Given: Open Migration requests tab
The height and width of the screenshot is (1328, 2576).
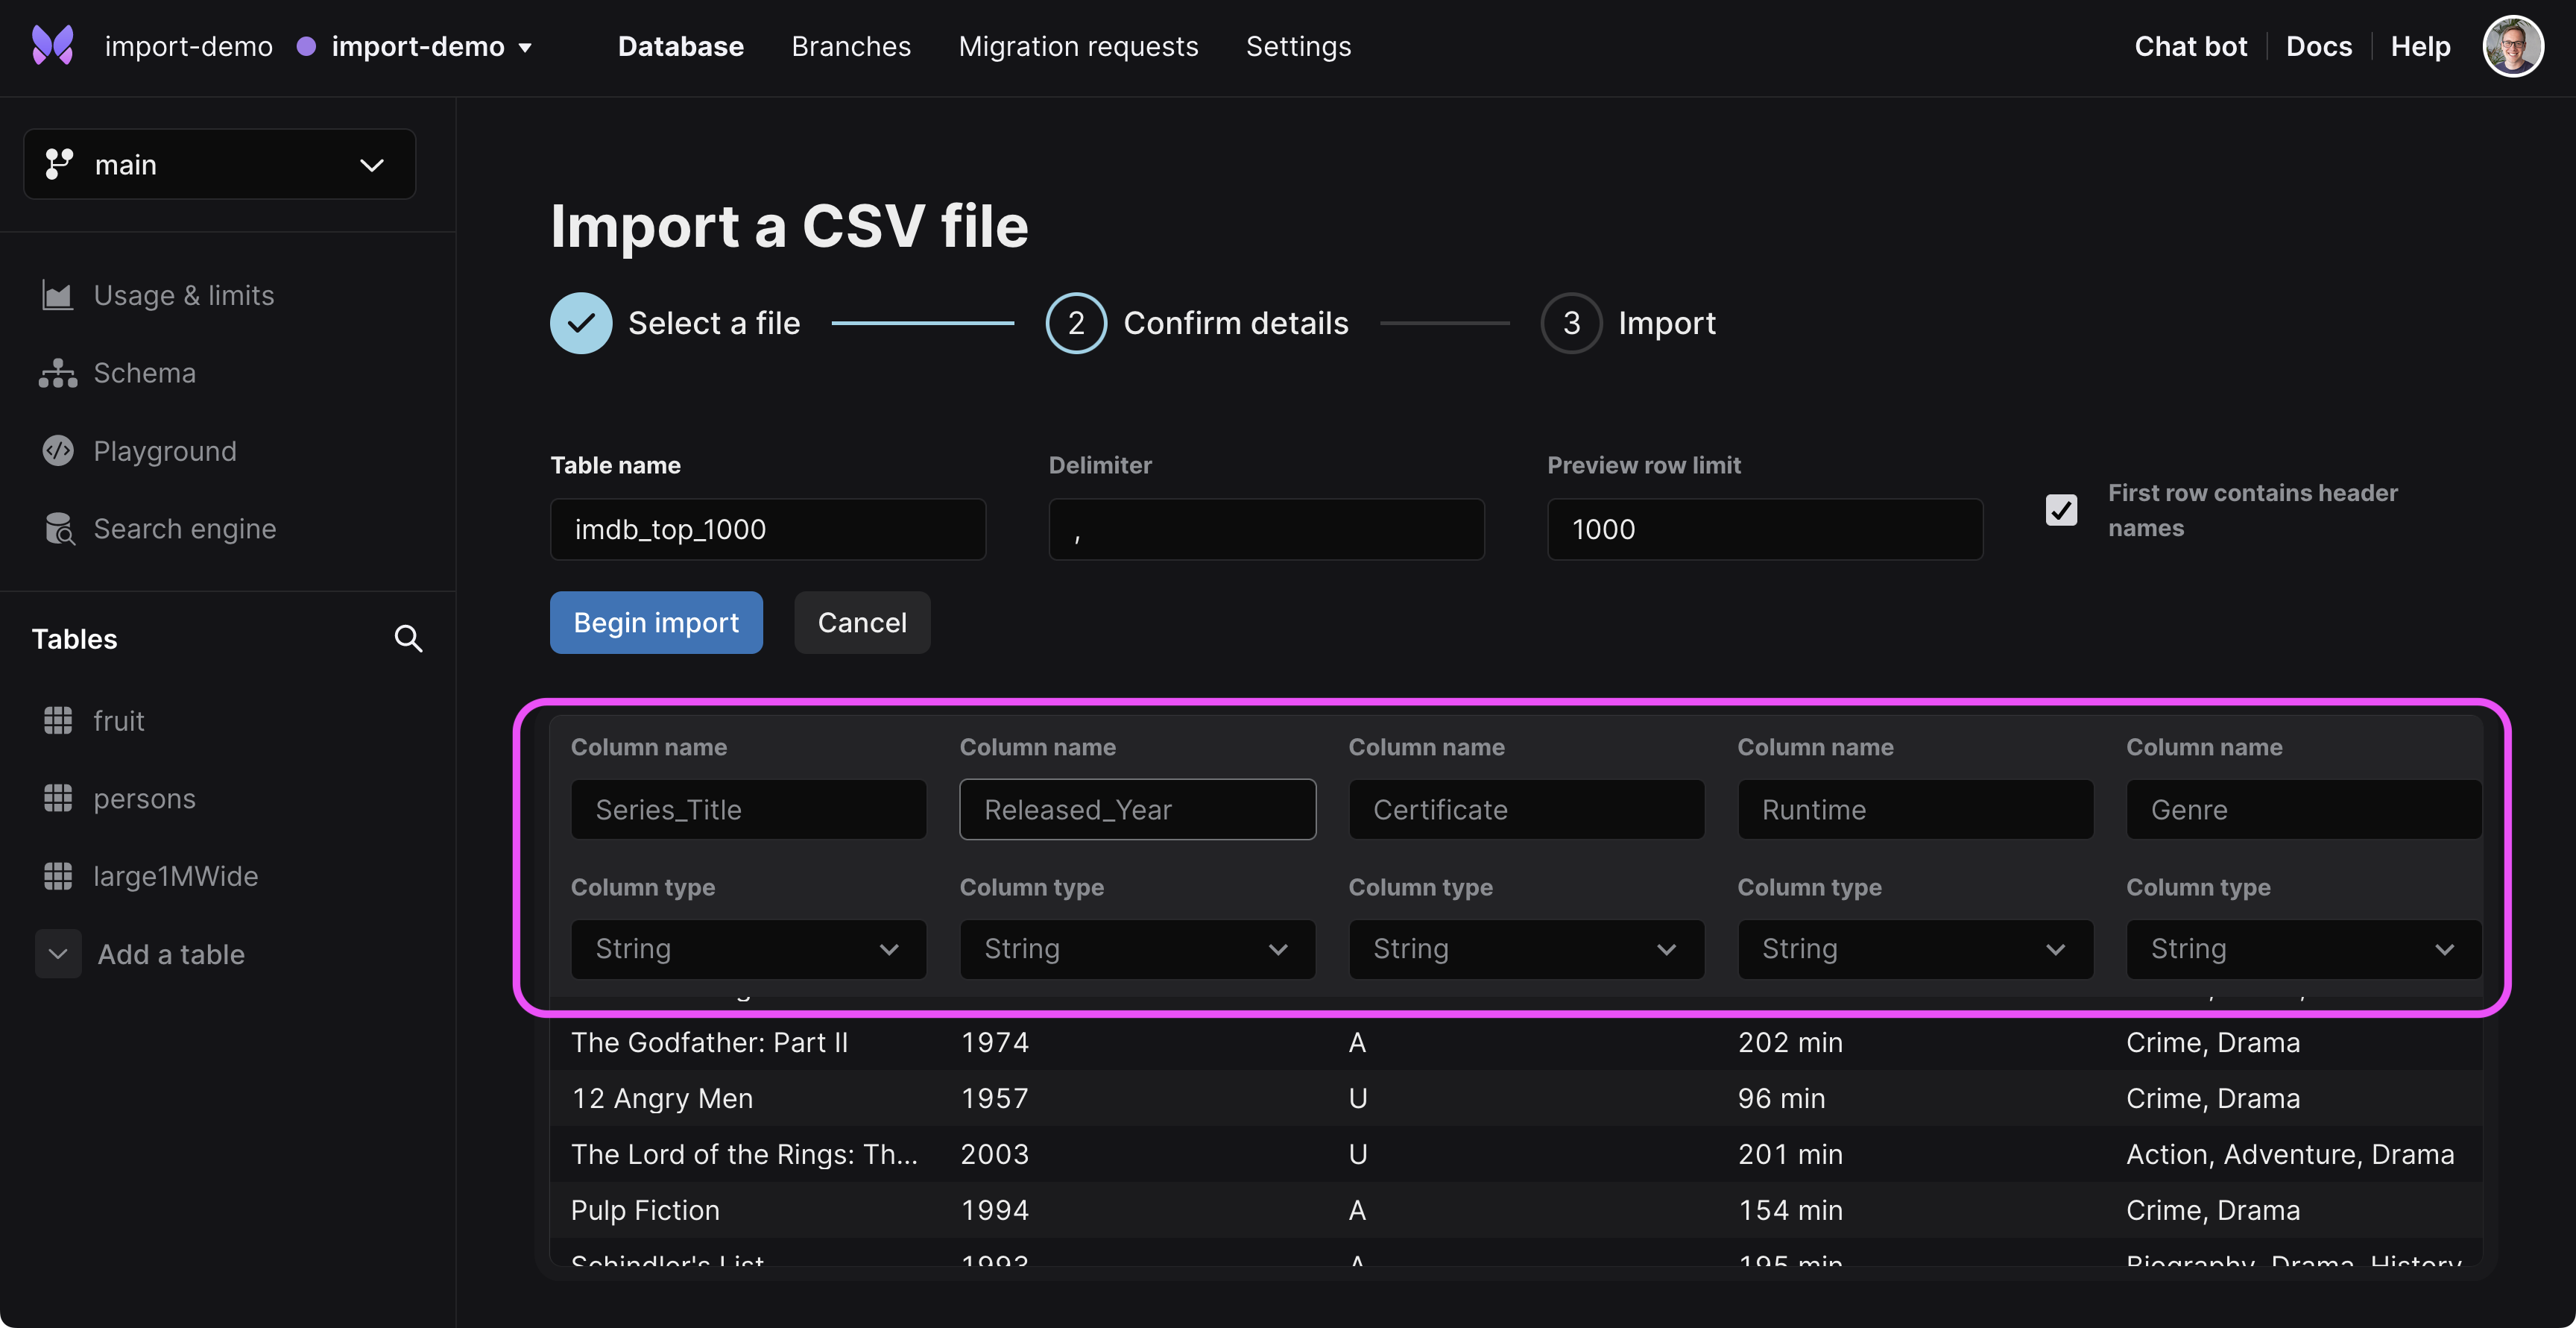Looking at the screenshot, I should click(1078, 46).
